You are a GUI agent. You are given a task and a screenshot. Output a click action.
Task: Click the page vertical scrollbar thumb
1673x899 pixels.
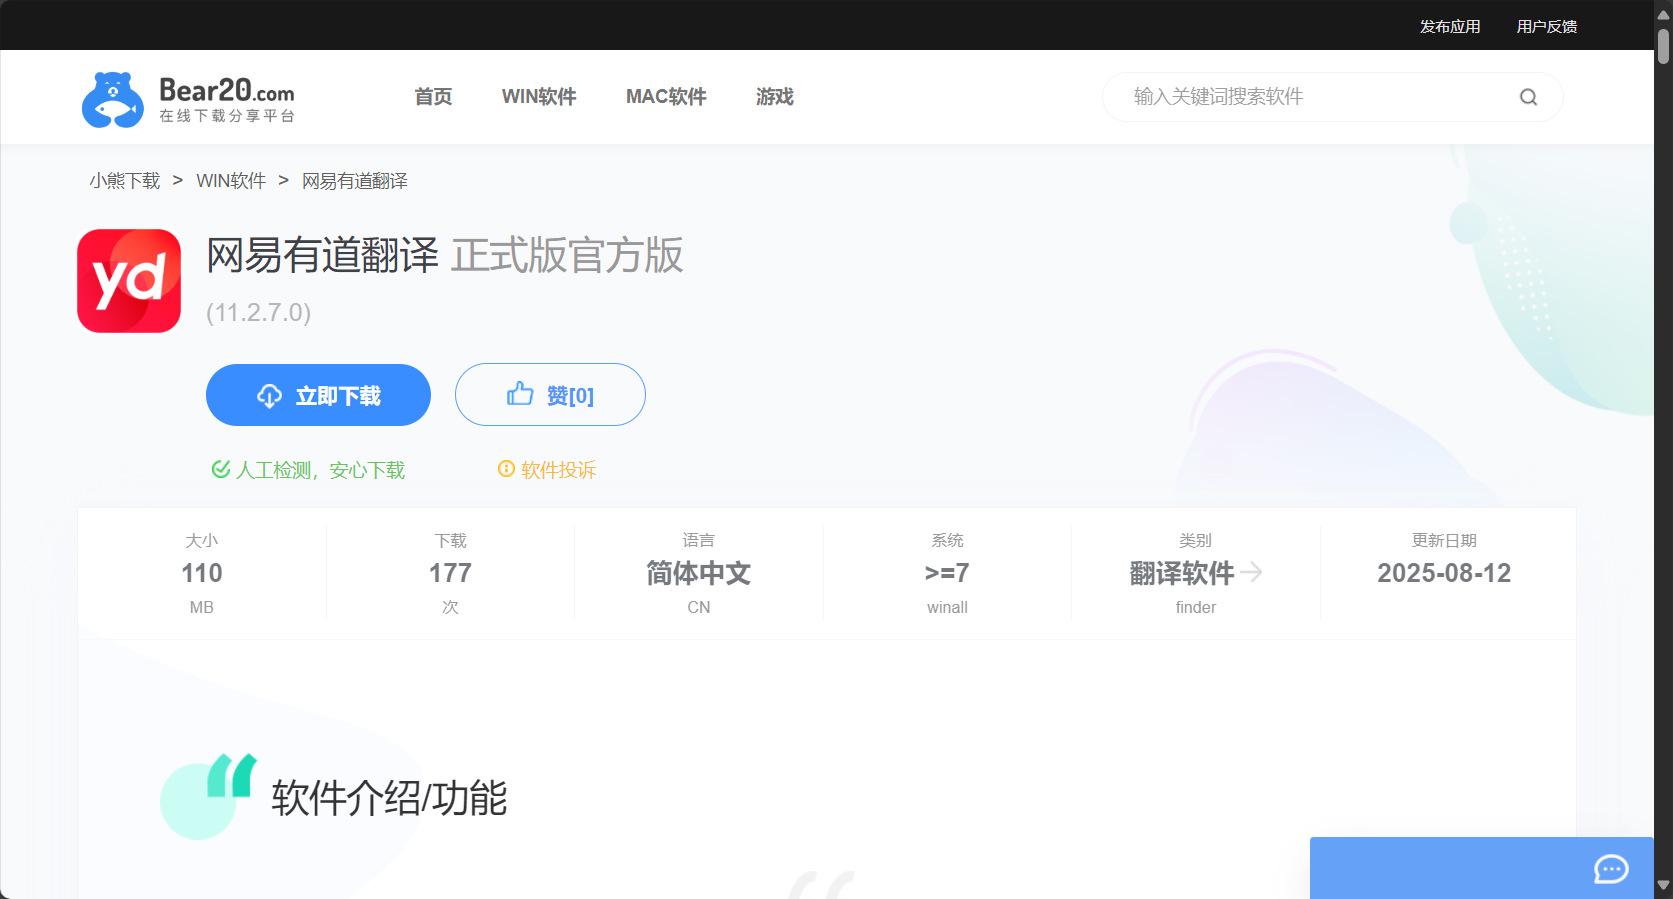pos(1664,46)
